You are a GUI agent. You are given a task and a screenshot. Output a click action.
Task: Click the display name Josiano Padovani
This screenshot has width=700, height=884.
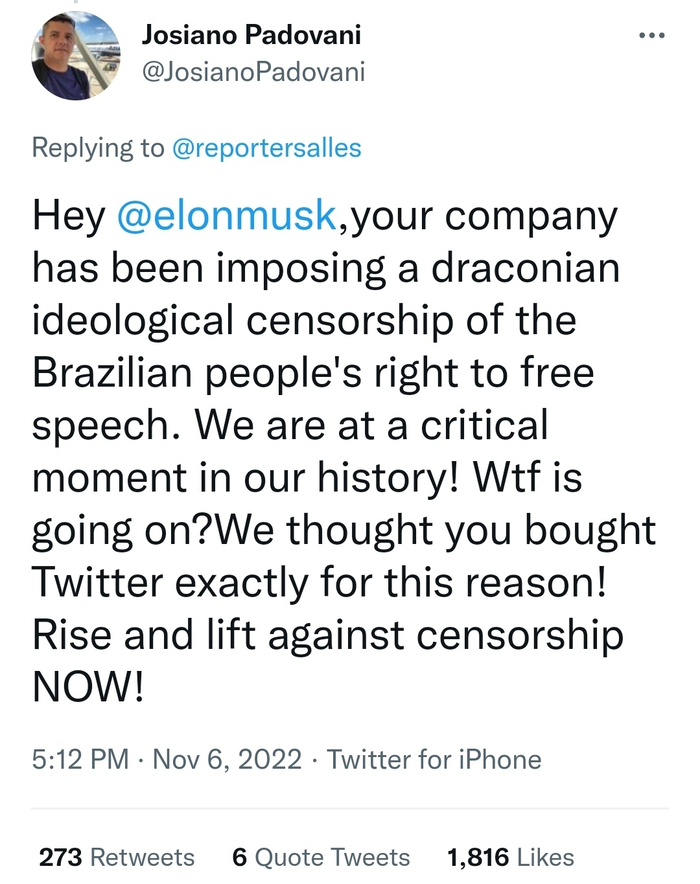(251, 36)
